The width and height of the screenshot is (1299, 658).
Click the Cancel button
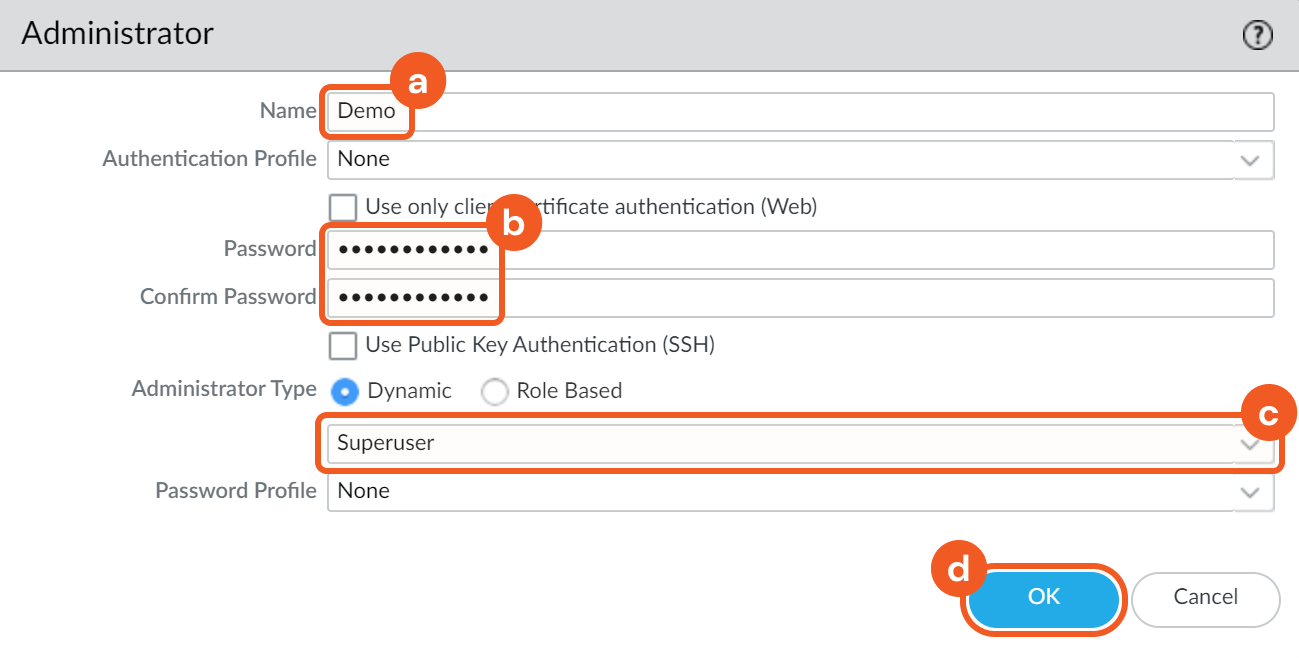click(x=1205, y=597)
